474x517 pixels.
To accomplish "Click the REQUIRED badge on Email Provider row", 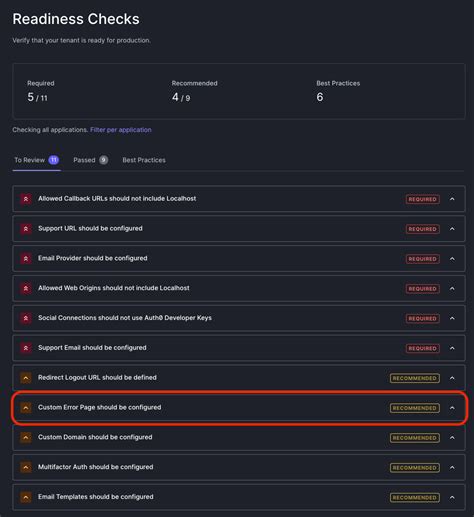I will pyautogui.click(x=422, y=259).
